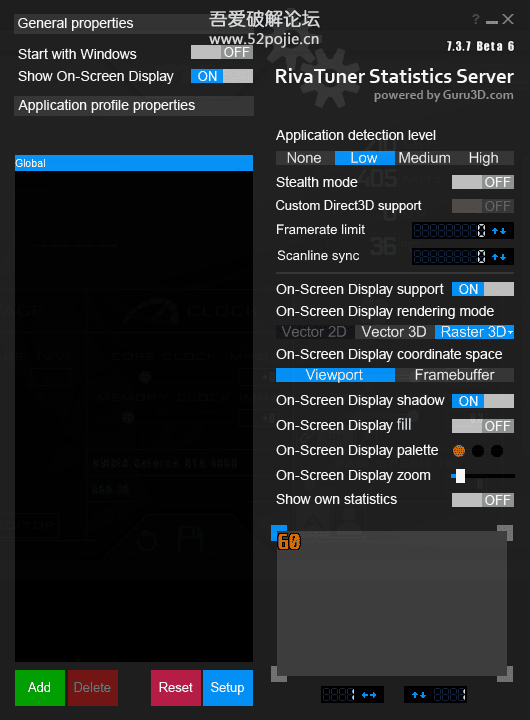Click the 7.3.7 Beta 6 version text
530x720 pixels.
(x=480, y=46)
